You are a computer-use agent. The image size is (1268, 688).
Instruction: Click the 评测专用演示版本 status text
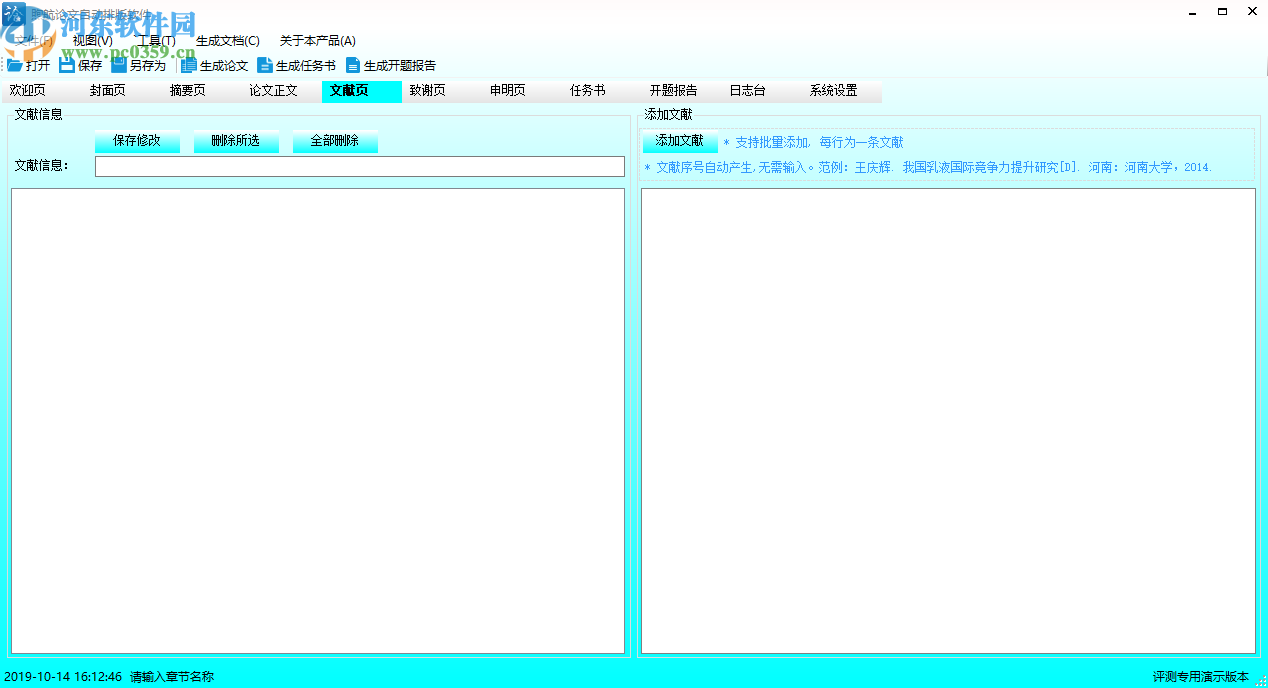1201,677
